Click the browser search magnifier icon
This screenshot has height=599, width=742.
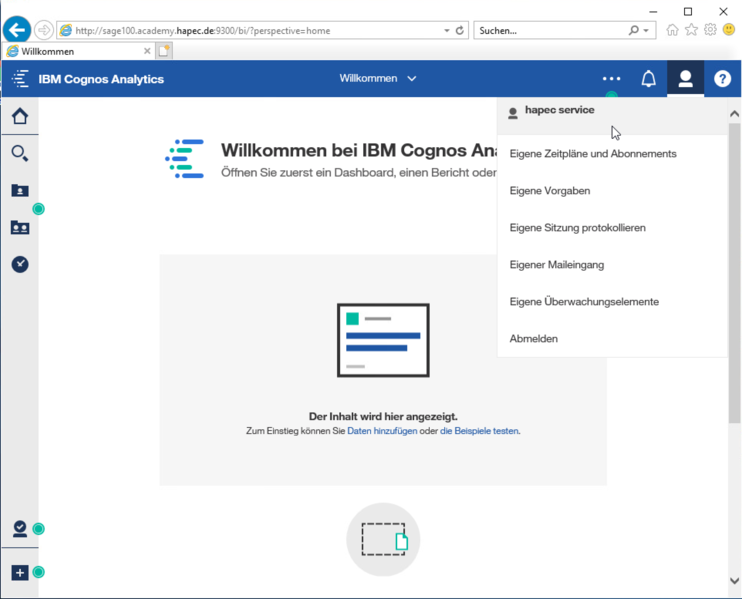click(x=634, y=30)
